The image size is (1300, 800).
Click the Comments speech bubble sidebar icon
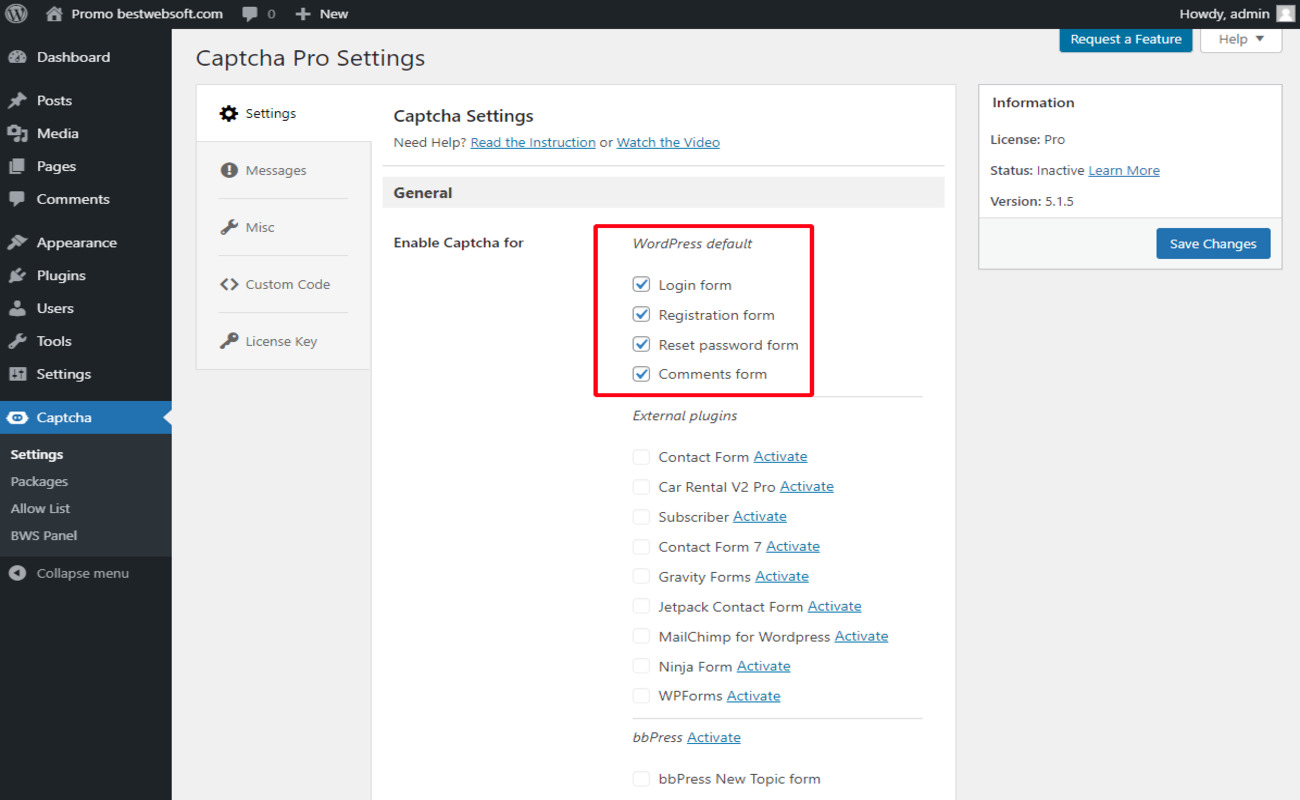point(17,199)
